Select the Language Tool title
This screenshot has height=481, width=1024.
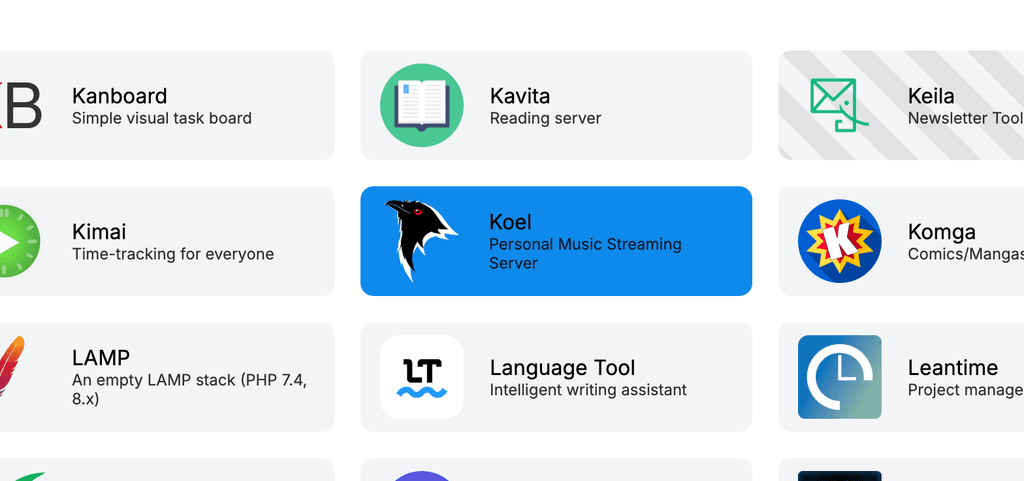(x=562, y=368)
